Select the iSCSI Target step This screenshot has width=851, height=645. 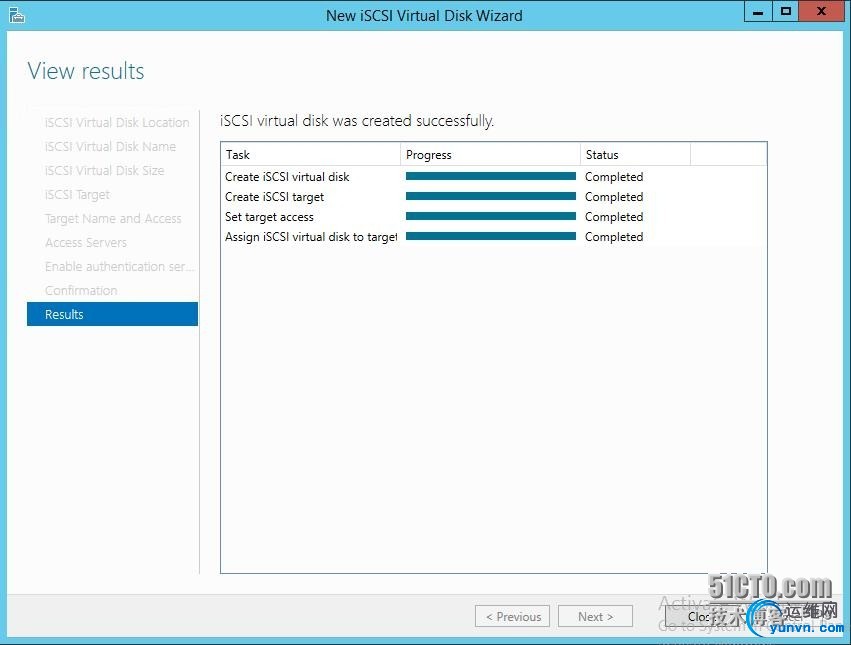point(77,194)
